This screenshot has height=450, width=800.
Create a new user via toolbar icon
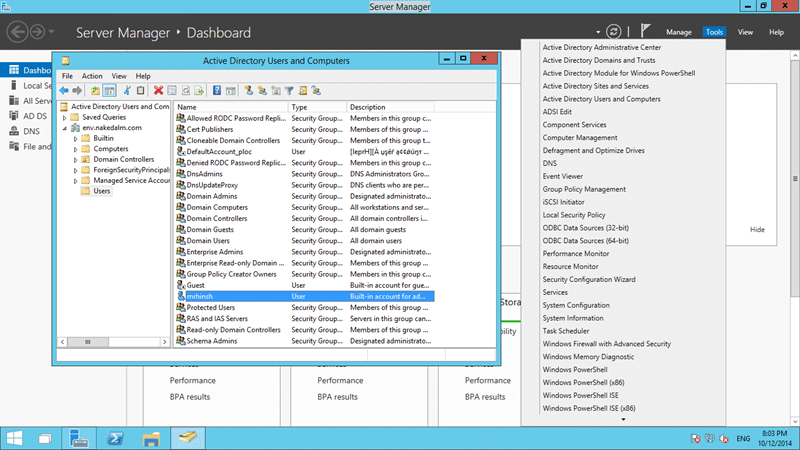point(248,91)
